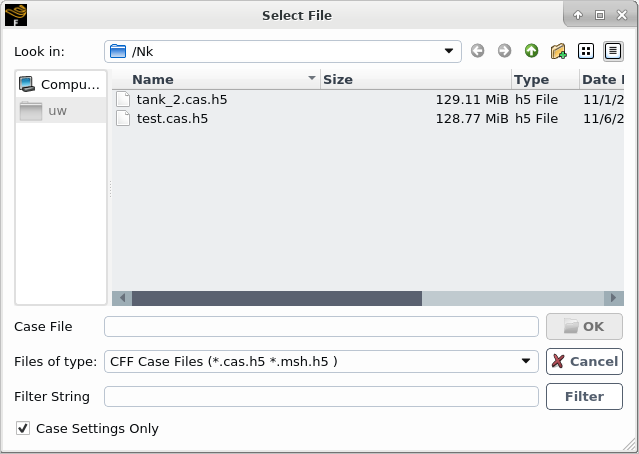Close the Select File dialog
The image size is (639, 454).
[x=622, y=15]
